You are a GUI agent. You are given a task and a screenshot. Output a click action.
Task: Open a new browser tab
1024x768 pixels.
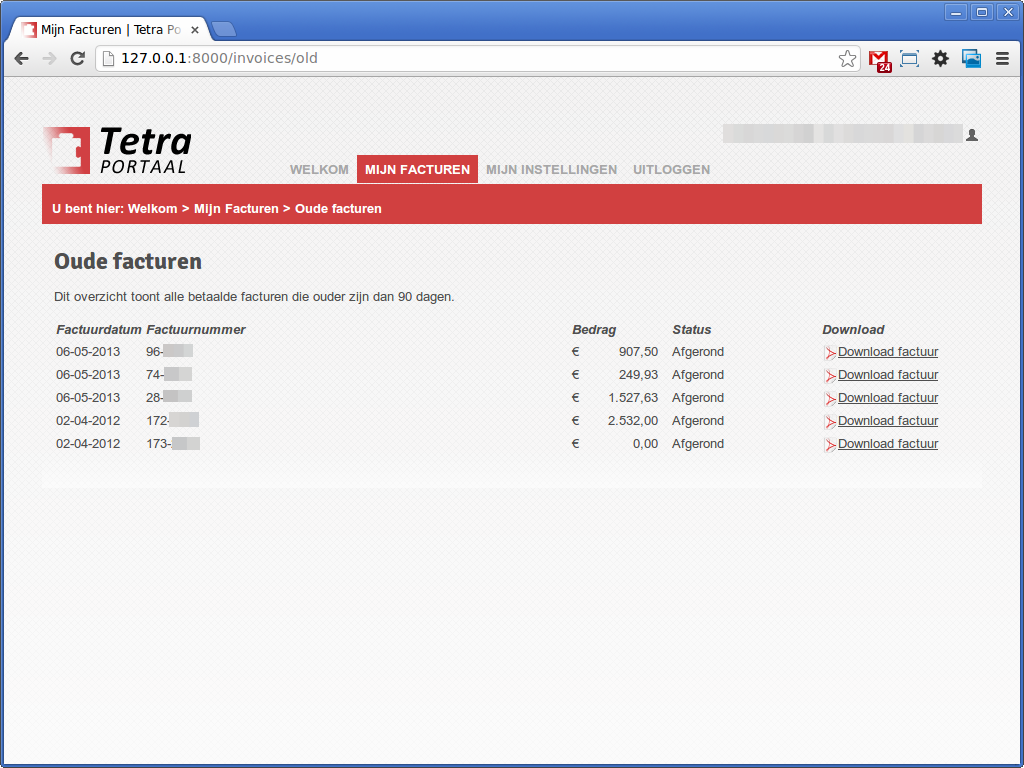click(224, 29)
